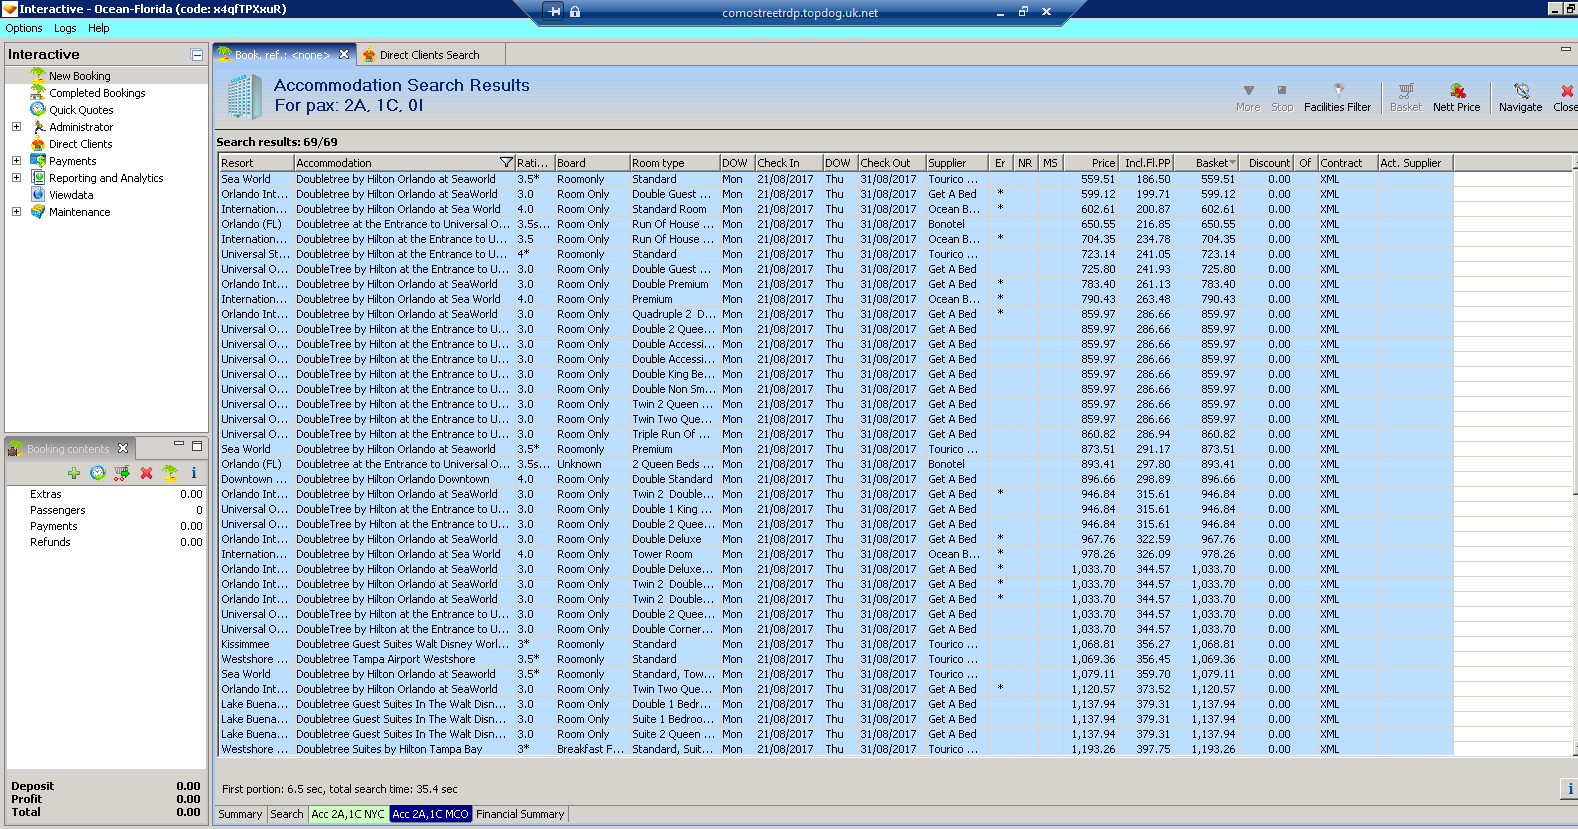Select the Book. ref.: <none> tab
This screenshot has height=829, width=1578.
[x=281, y=55]
